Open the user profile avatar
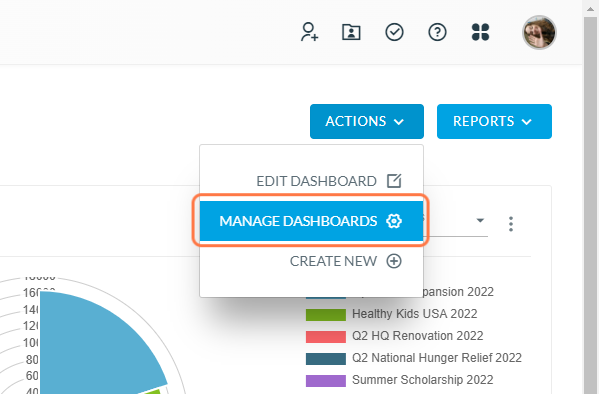 click(539, 32)
